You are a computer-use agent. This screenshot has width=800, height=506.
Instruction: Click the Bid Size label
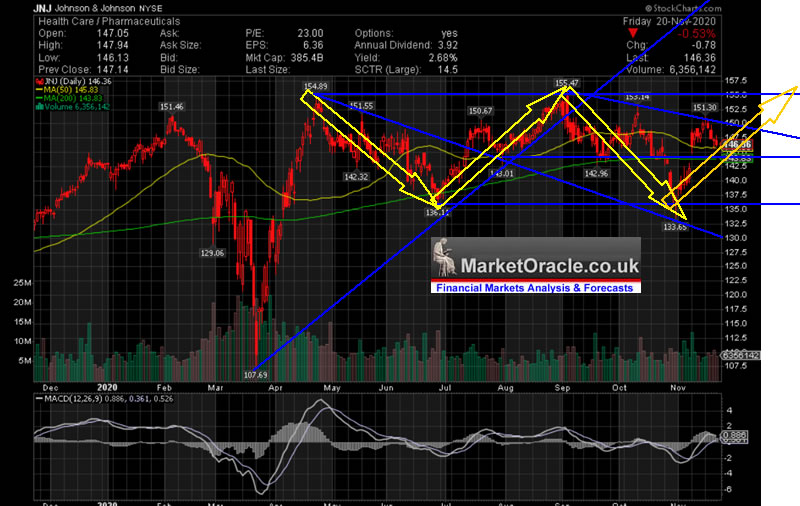(180, 69)
